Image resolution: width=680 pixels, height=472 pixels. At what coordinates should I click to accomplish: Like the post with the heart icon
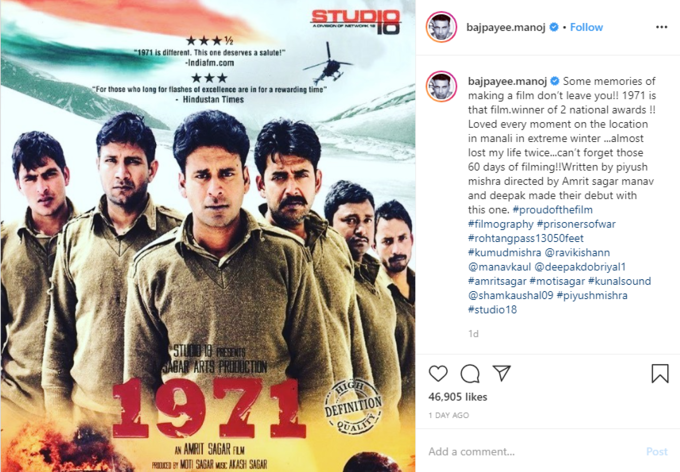click(x=438, y=374)
